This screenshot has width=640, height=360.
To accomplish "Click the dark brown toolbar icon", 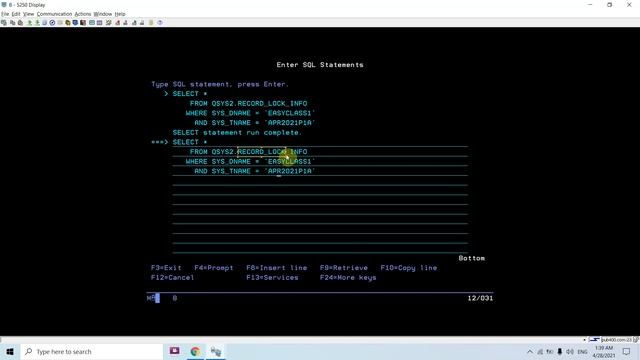I will 83,23.
